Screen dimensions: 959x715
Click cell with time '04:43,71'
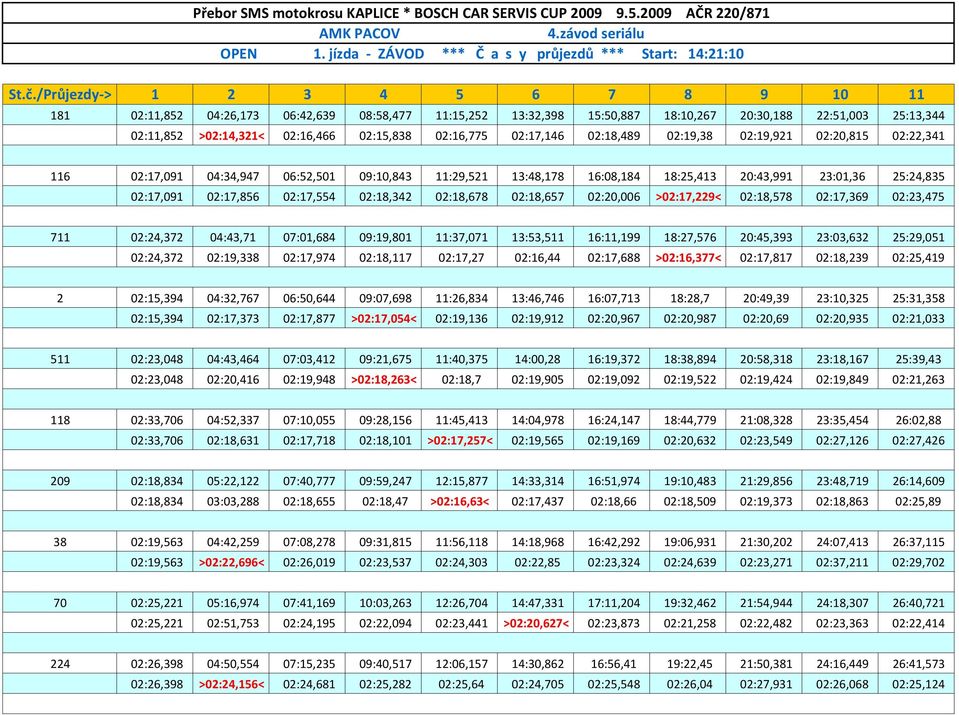pyautogui.click(x=231, y=237)
